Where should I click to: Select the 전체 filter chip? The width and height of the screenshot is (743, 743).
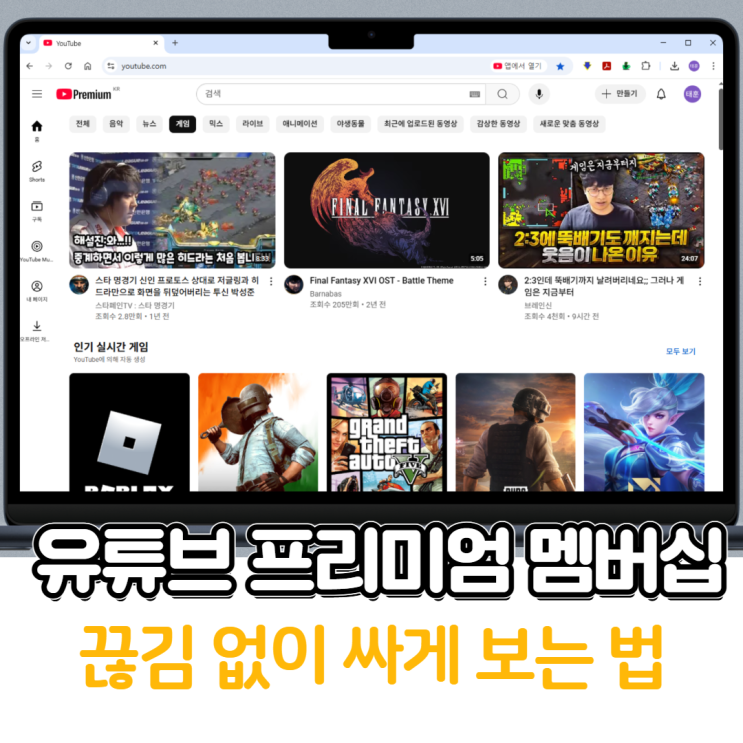[82, 124]
